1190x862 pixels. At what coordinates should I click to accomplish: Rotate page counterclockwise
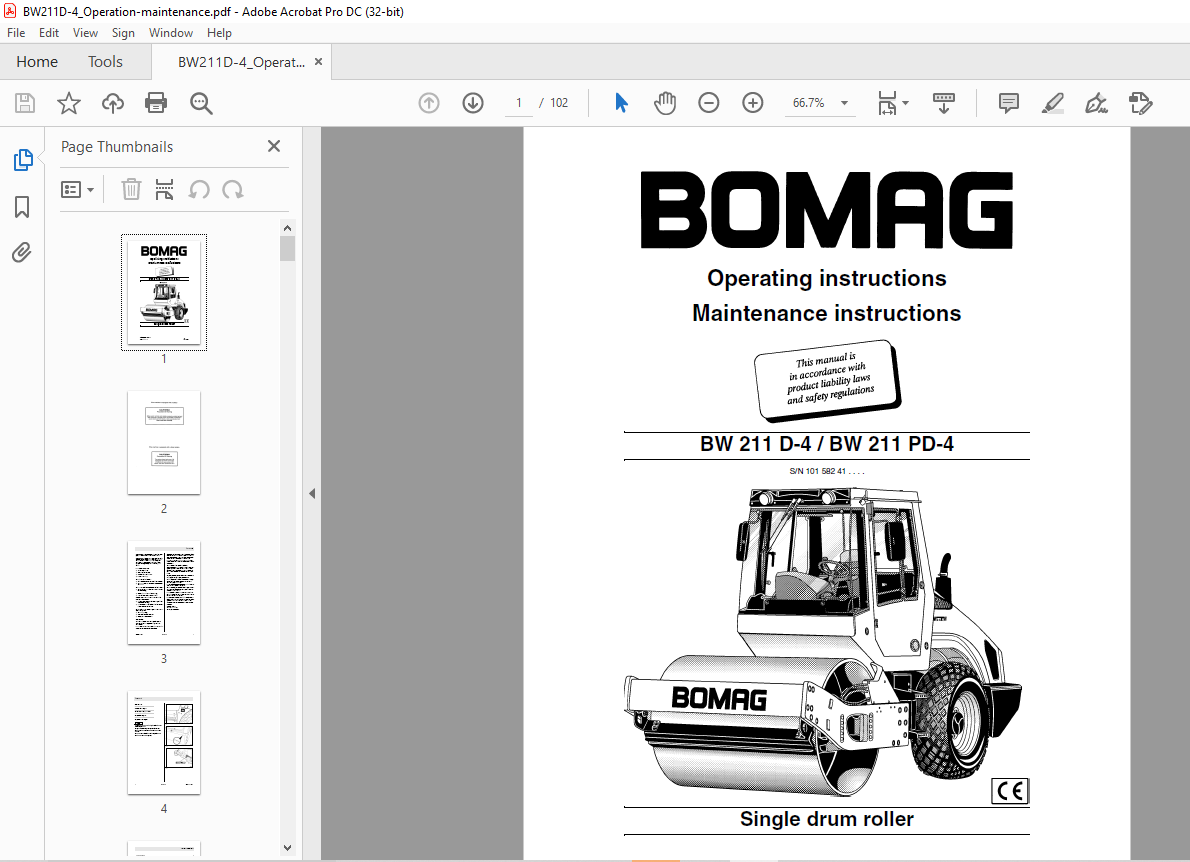(199, 189)
